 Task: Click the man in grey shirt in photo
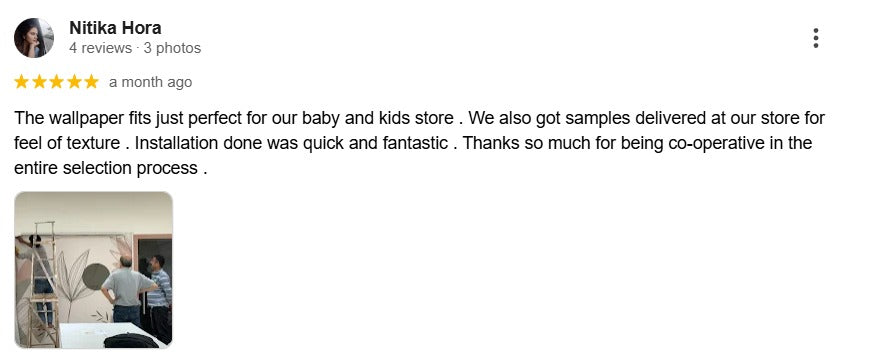pos(127,289)
